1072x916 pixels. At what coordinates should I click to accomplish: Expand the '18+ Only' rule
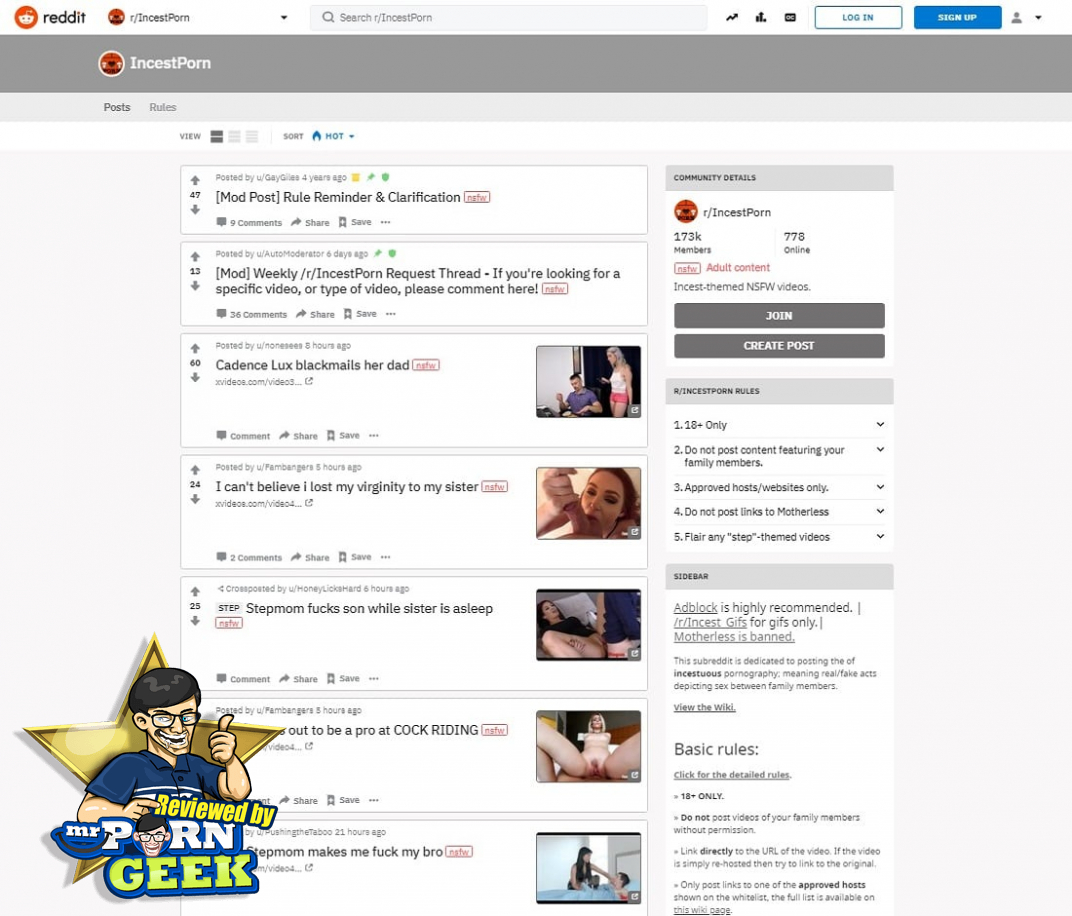click(x=880, y=425)
